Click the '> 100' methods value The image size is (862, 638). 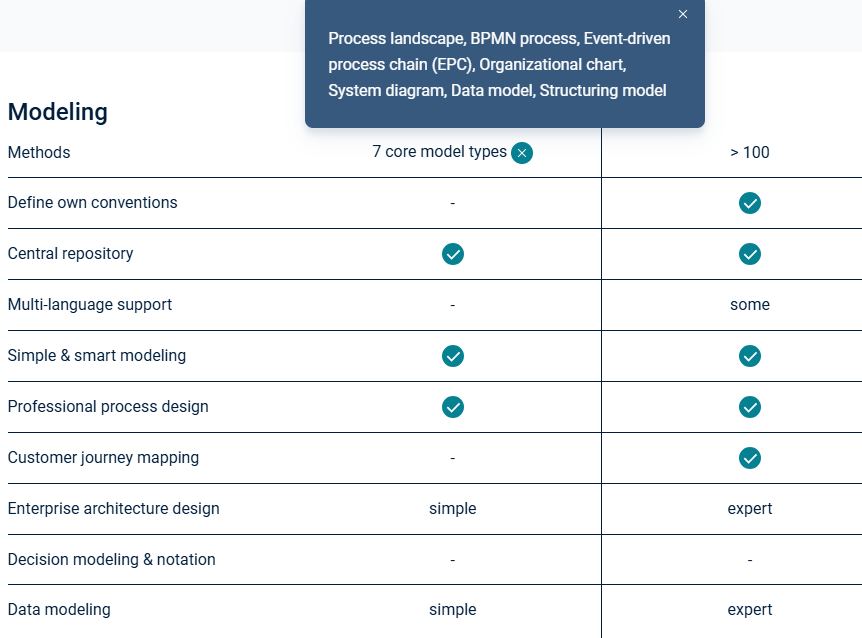pyautogui.click(x=750, y=152)
